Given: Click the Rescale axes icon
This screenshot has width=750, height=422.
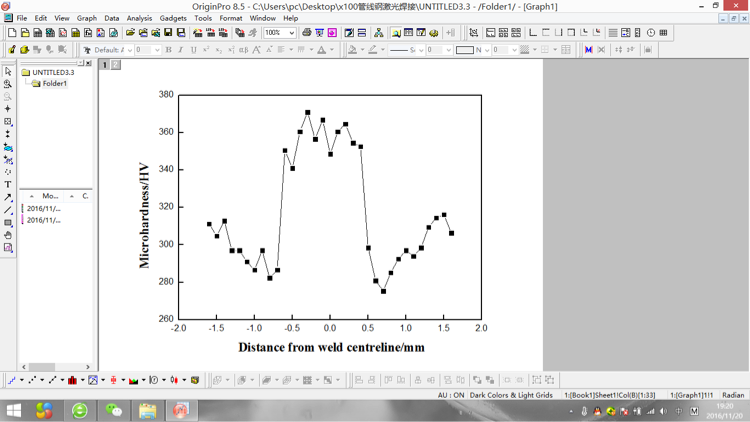Looking at the screenshot, I should pos(473,33).
